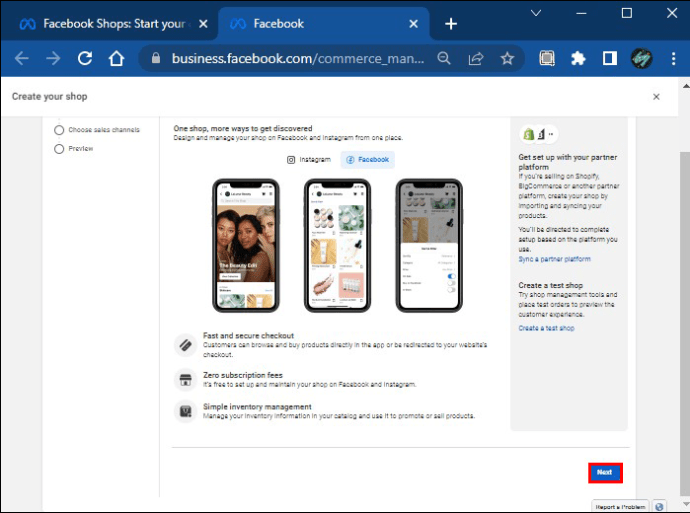The image size is (690, 513).
Task: View site security lock info
Action: [156, 58]
